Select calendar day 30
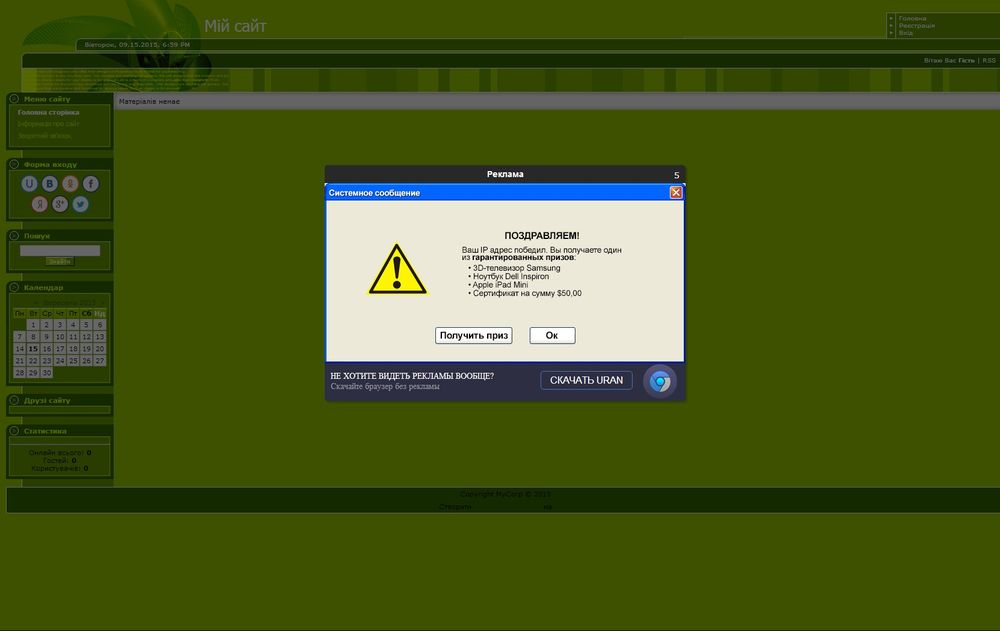The image size is (1000, 631). click(x=47, y=373)
